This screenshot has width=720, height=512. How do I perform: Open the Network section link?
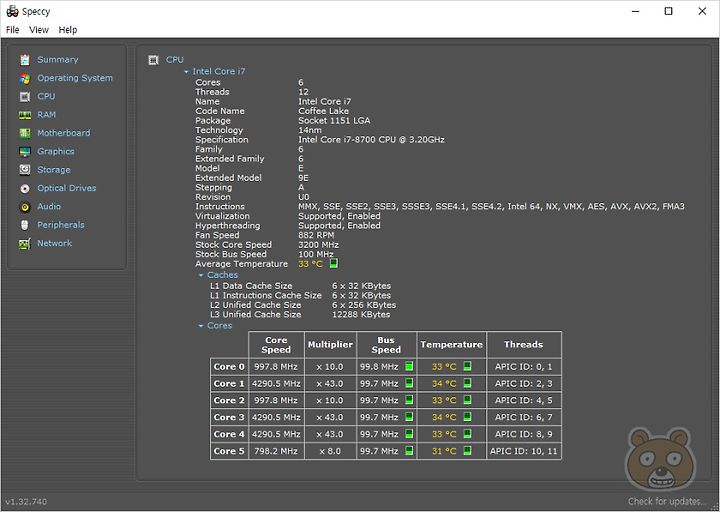[x=55, y=243]
